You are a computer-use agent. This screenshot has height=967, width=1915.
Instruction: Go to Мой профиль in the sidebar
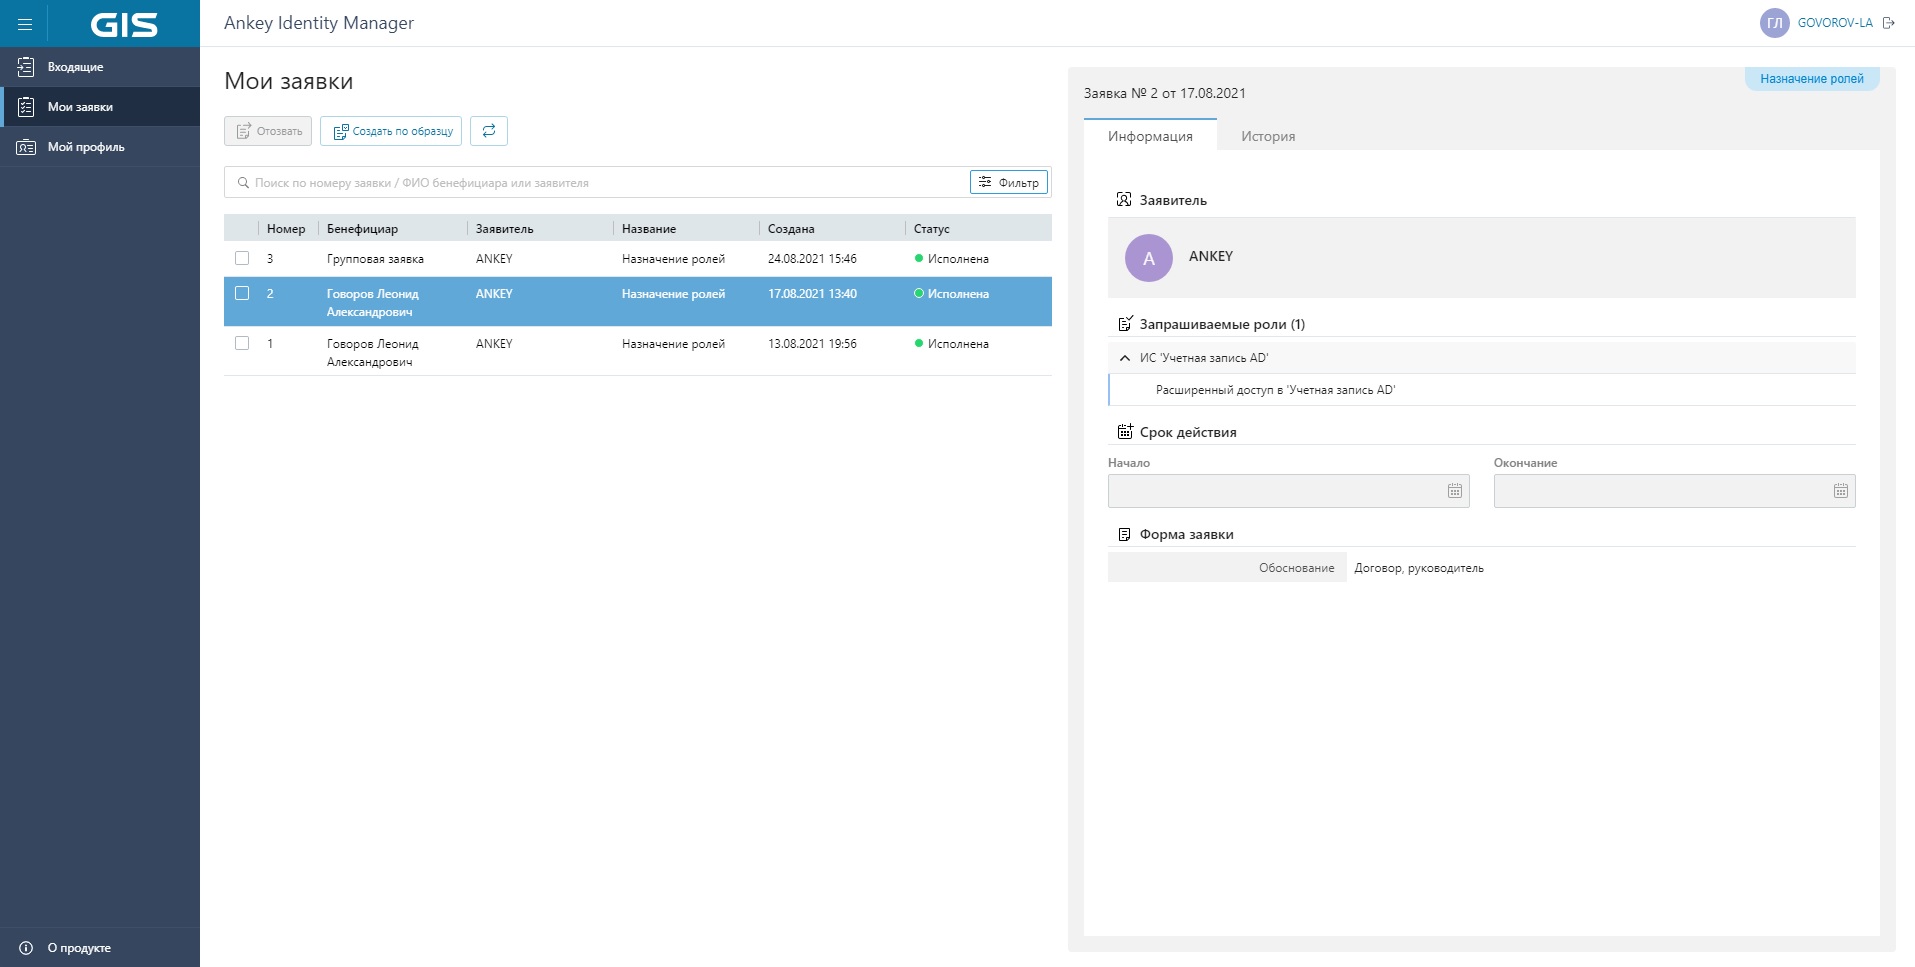click(100, 147)
